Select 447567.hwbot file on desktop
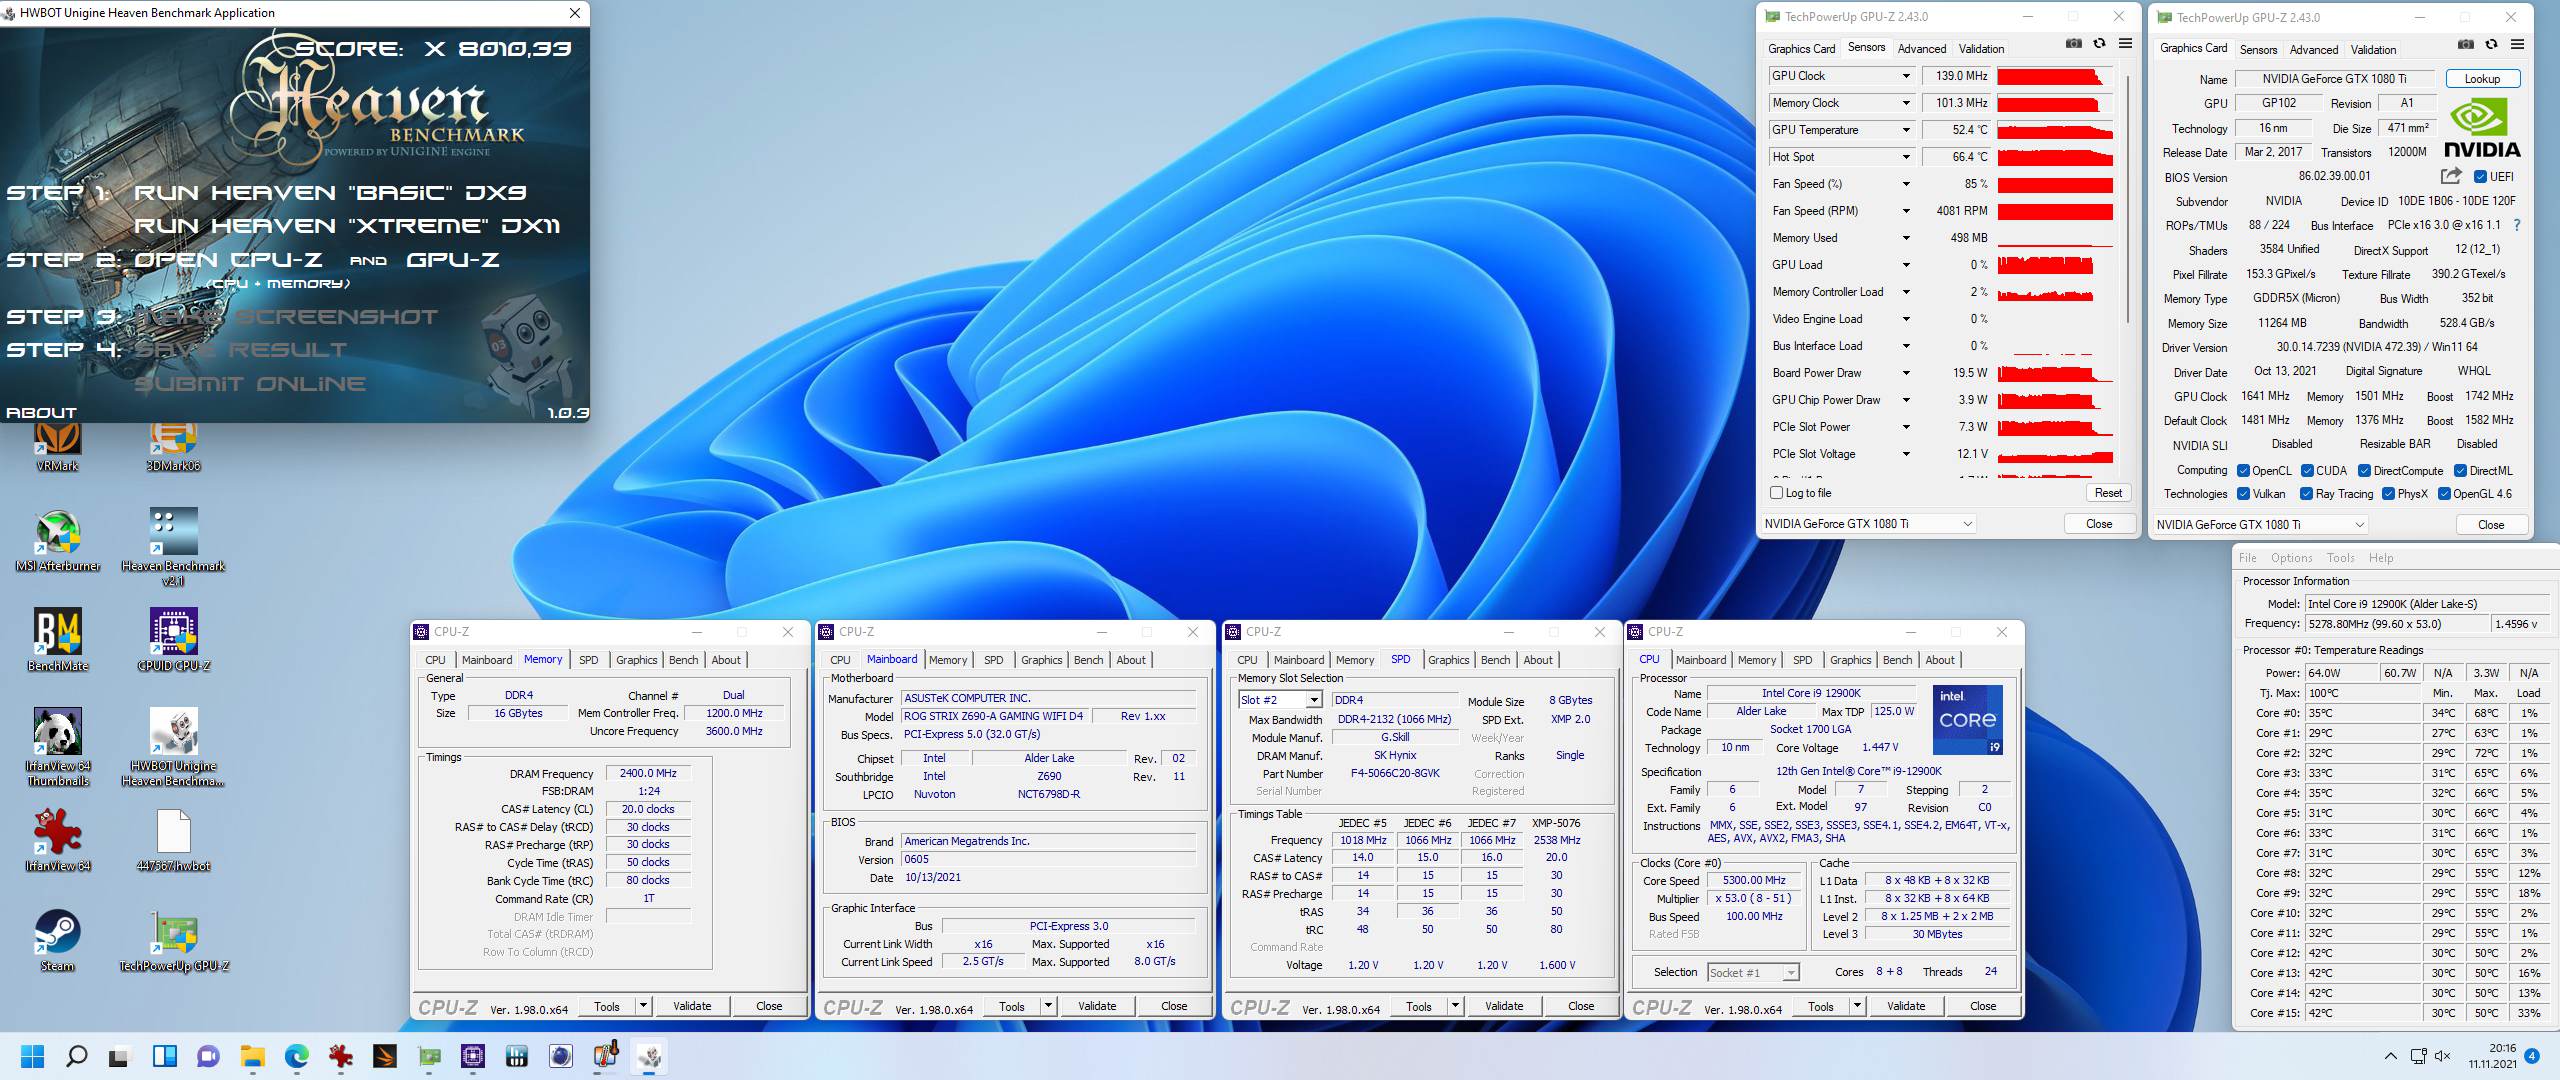 tap(173, 841)
